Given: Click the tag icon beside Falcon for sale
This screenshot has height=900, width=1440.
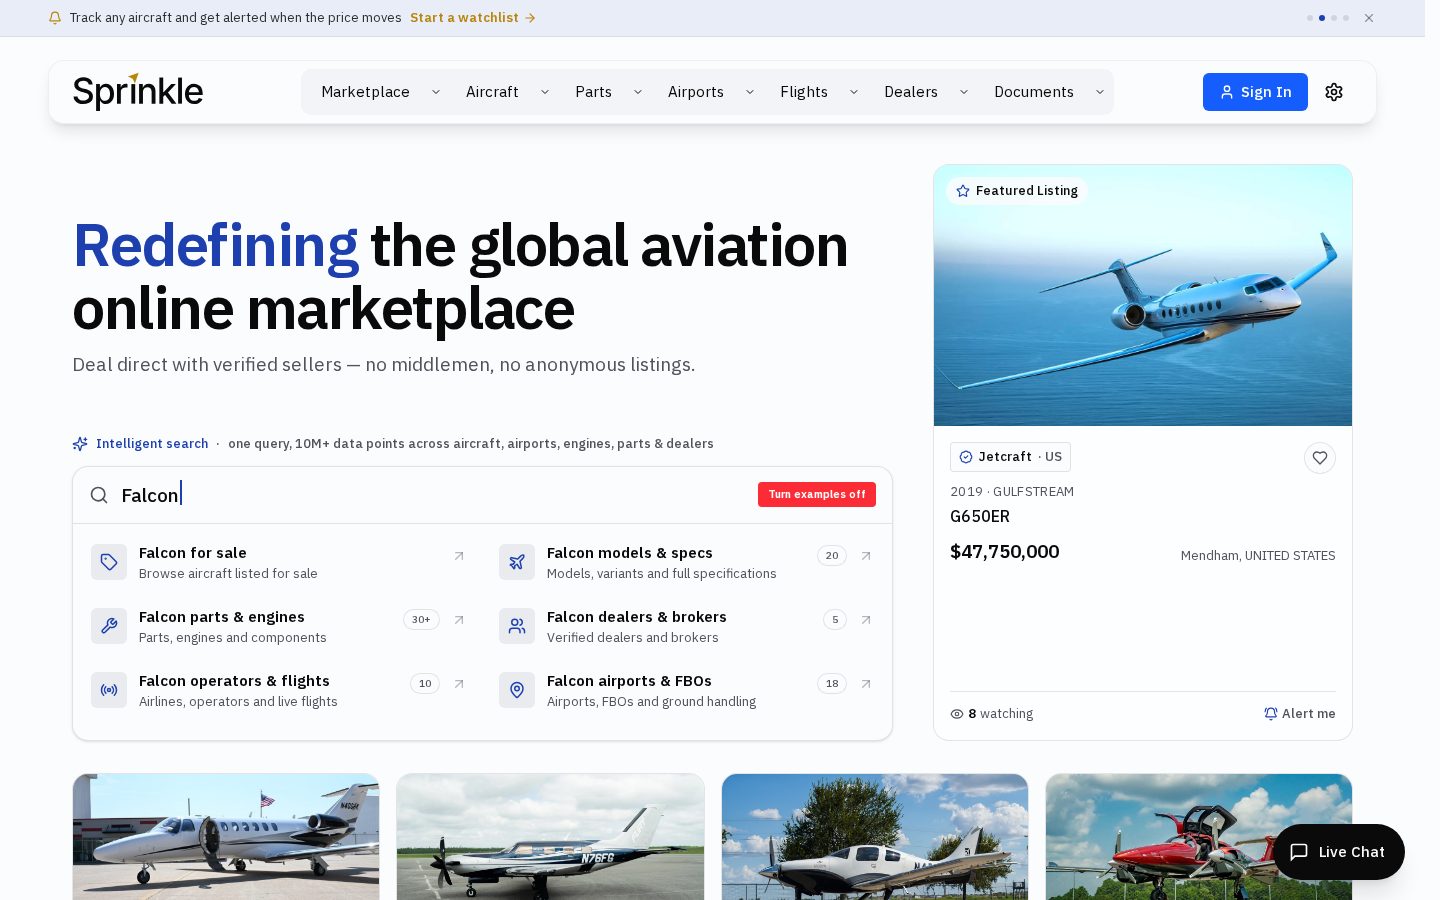Looking at the screenshot, I should pyautogui.click(x=109, y=562).
